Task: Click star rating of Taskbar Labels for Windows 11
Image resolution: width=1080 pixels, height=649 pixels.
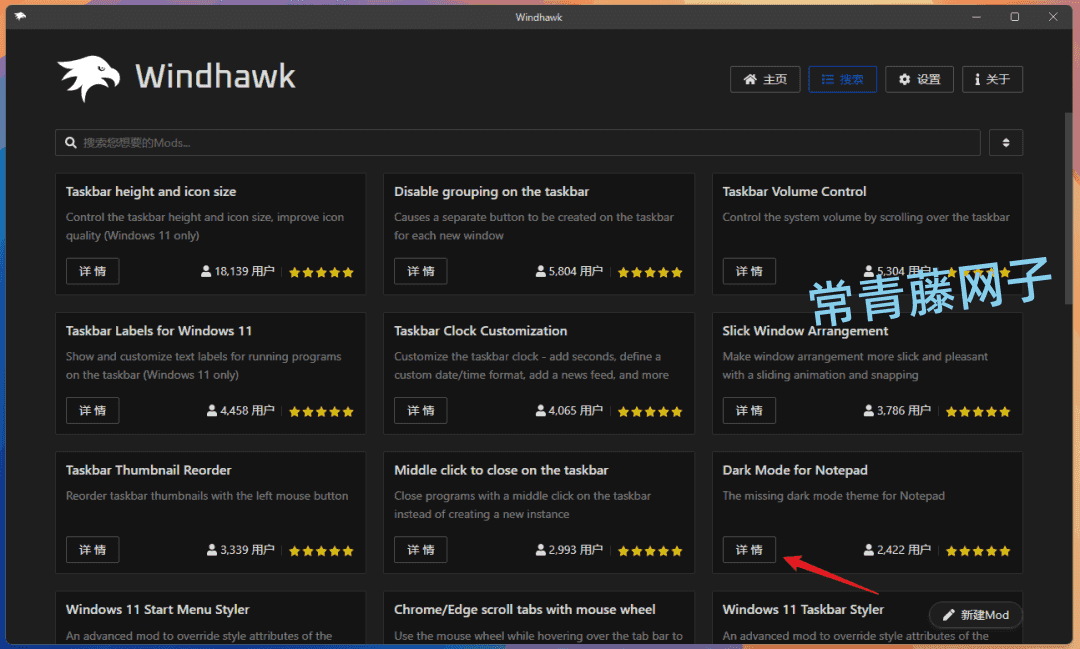Action: click(x=321, y=411)
